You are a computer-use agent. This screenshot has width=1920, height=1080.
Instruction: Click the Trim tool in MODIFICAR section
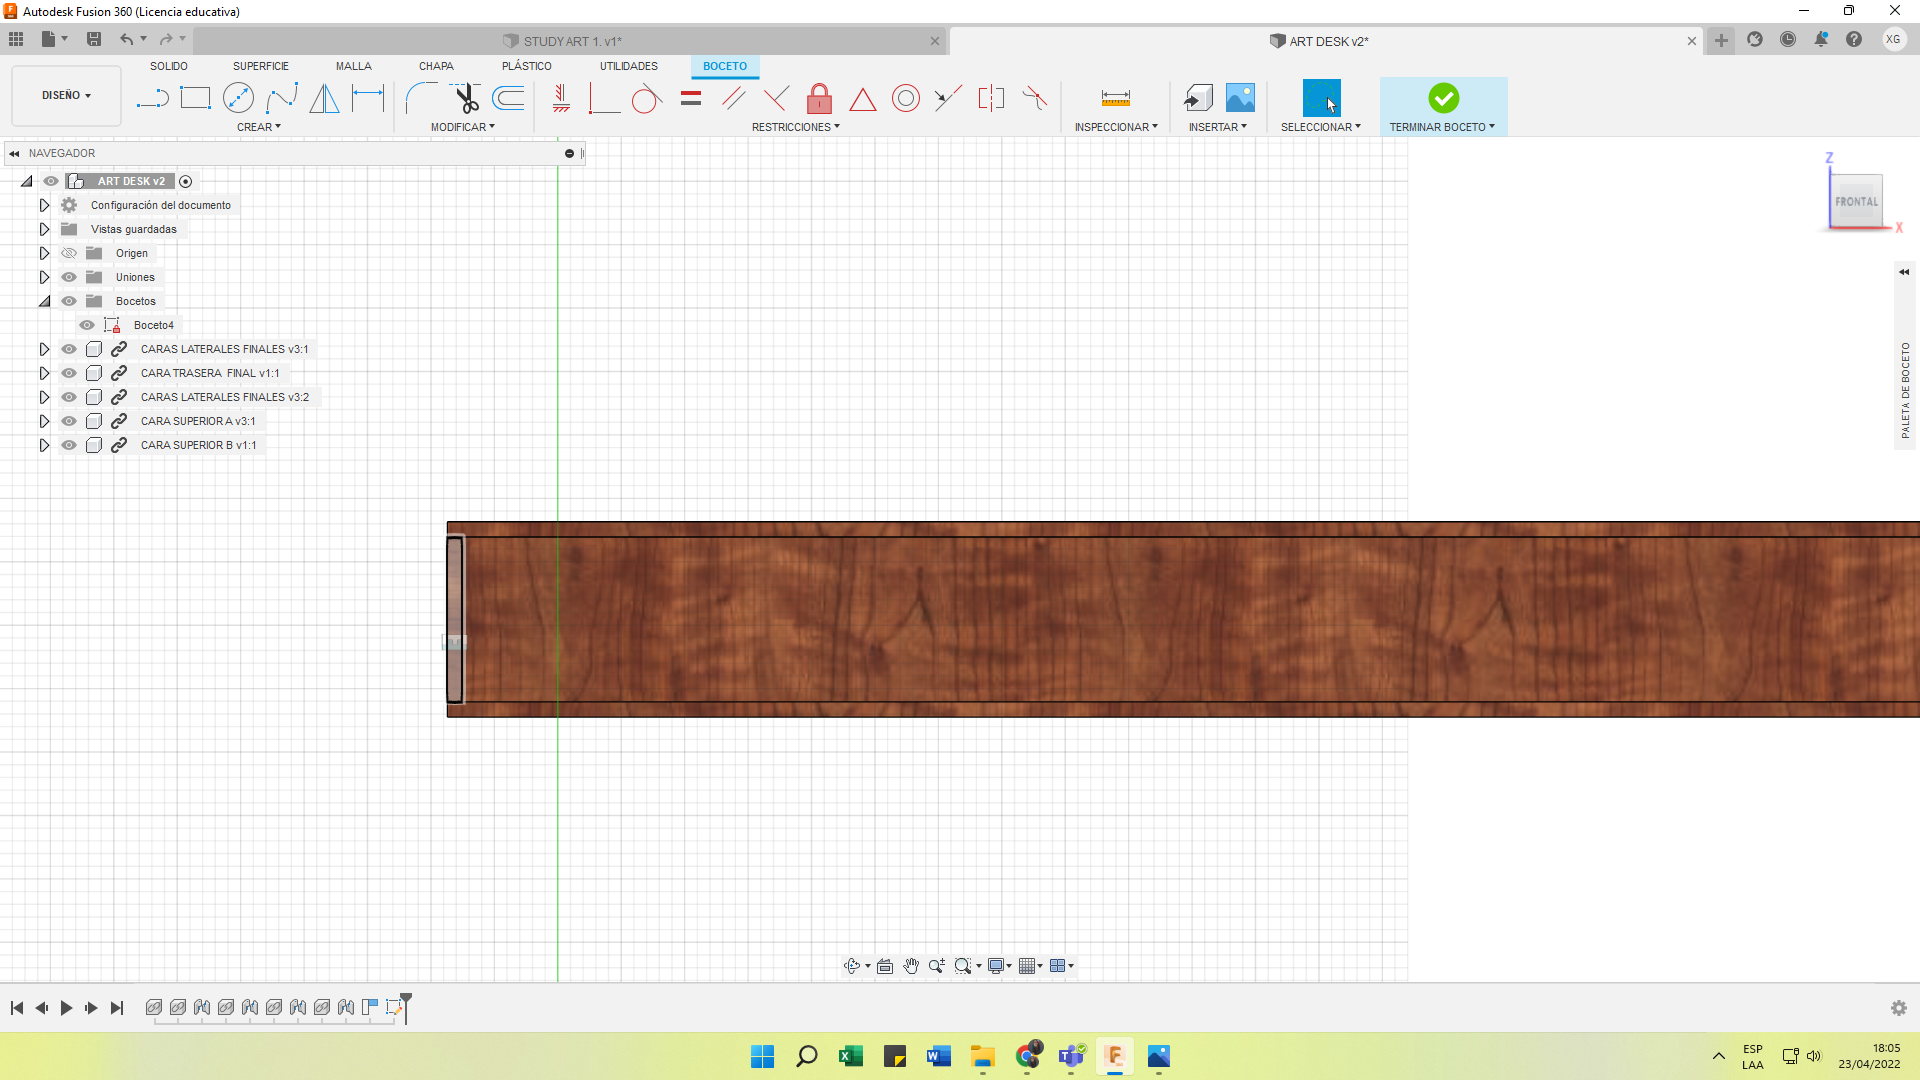pos(467,98)
